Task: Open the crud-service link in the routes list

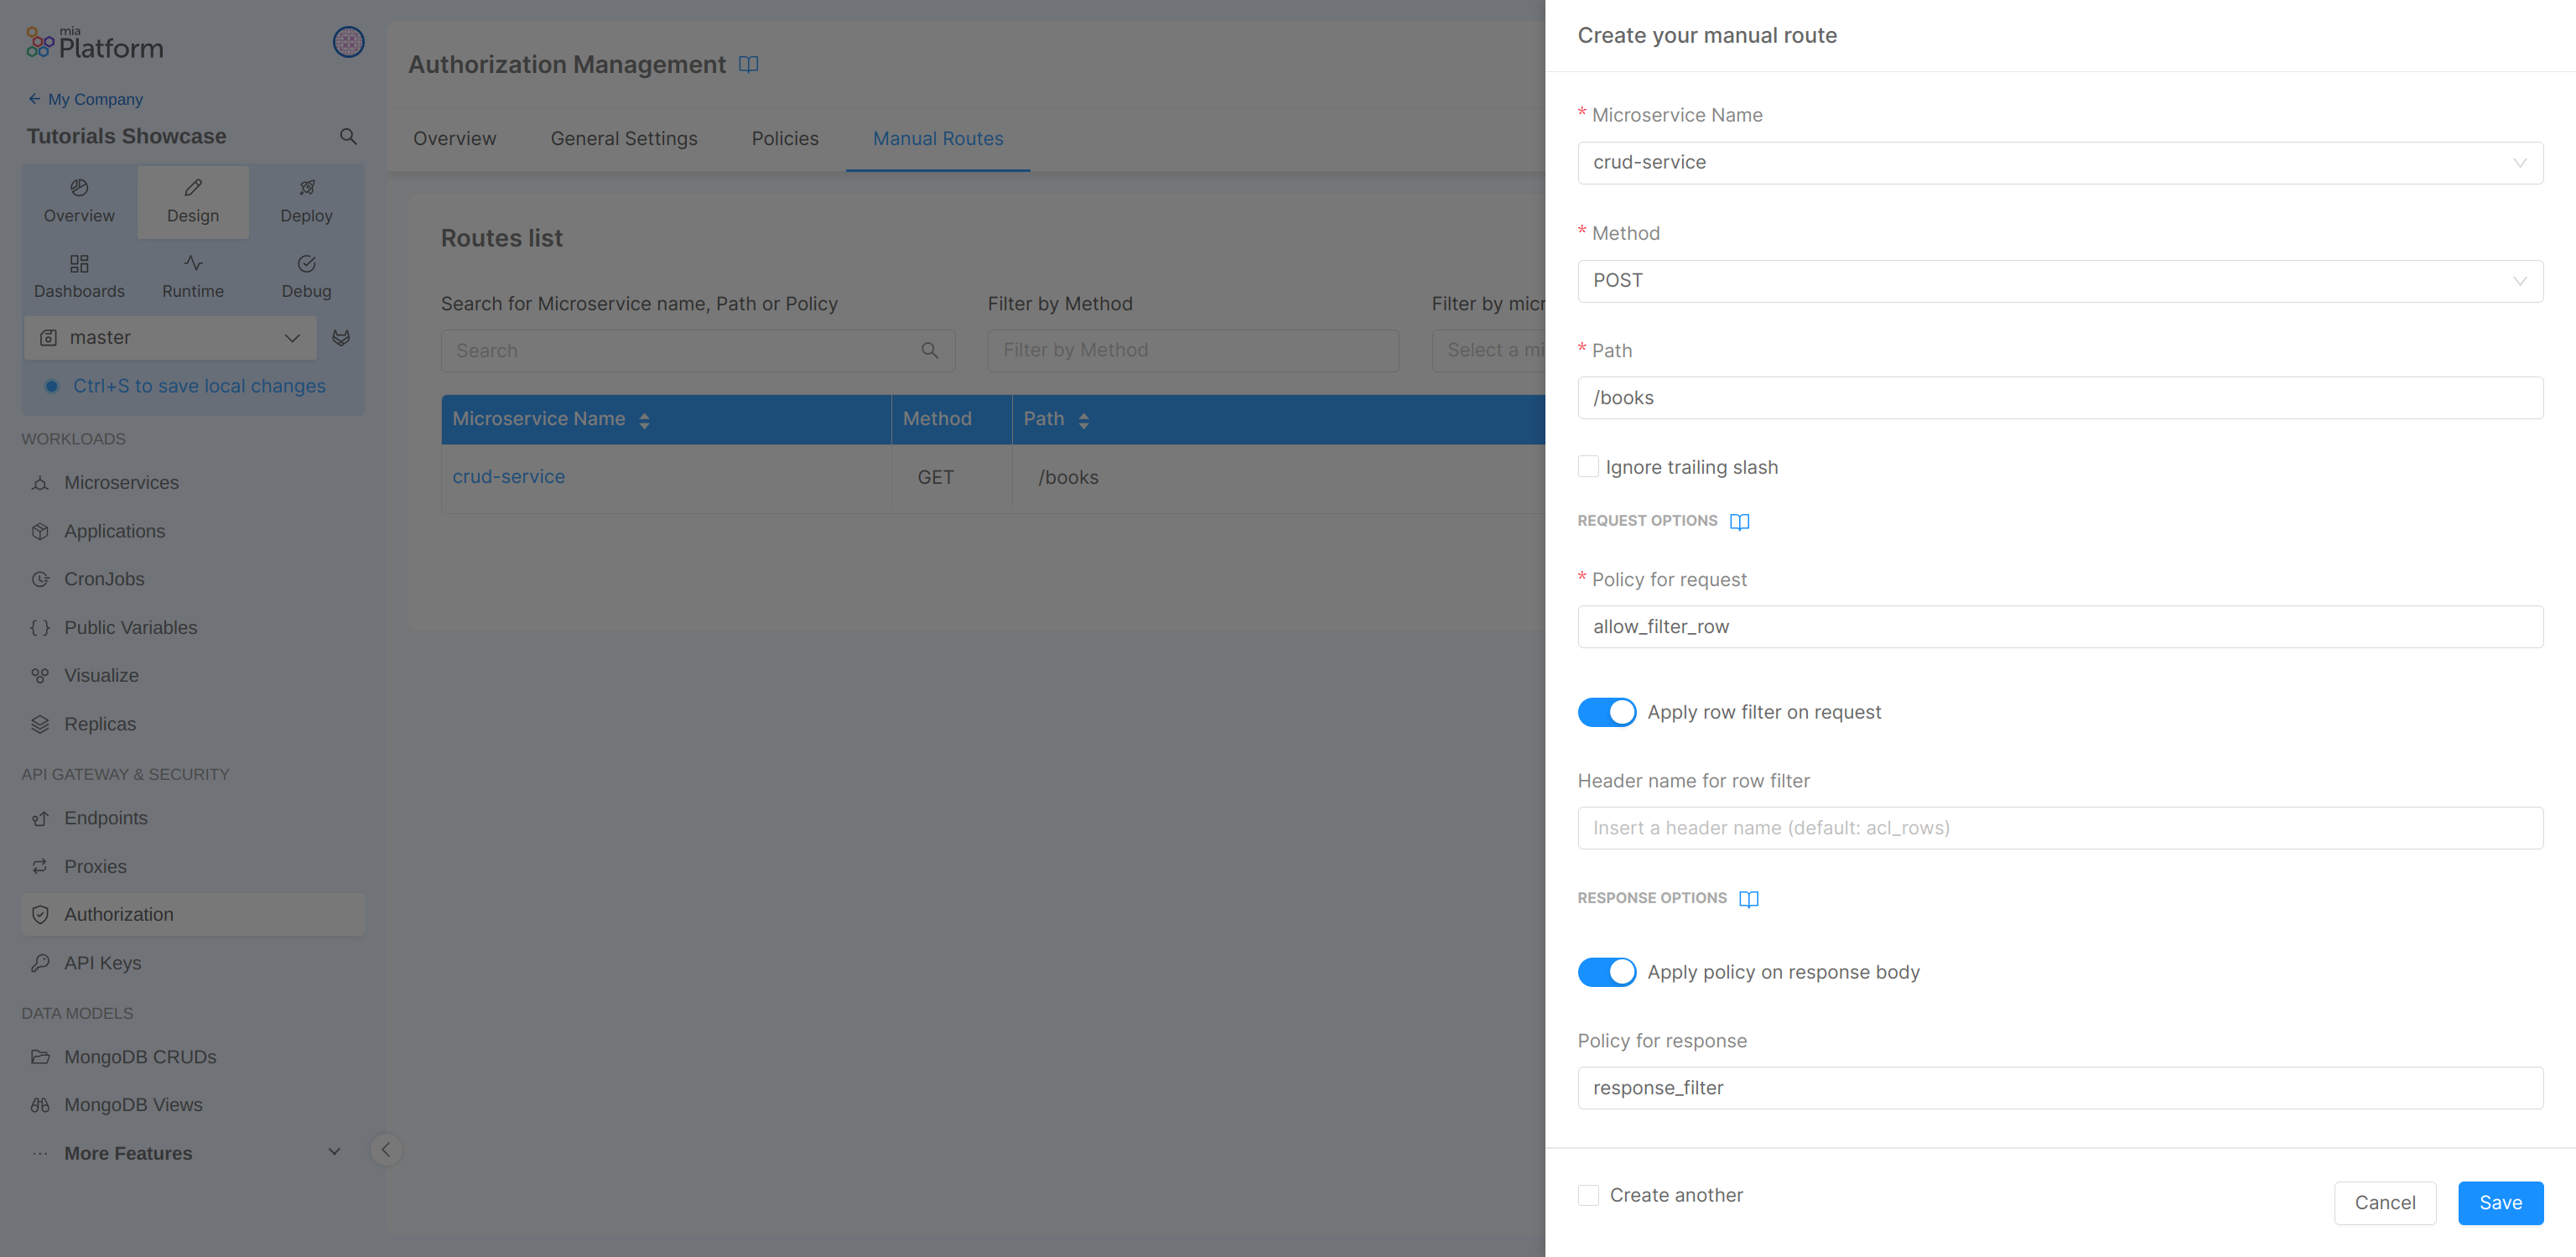Action: [509, 476]
